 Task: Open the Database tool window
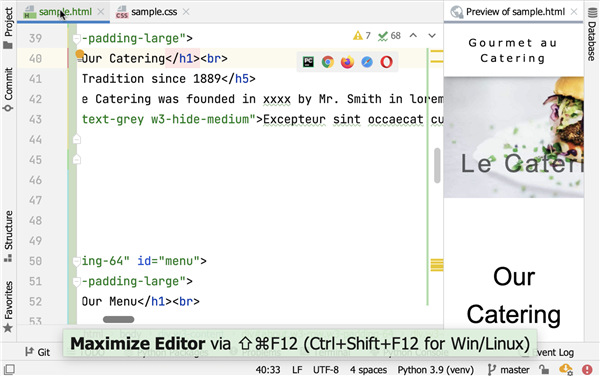pos(592,34)
